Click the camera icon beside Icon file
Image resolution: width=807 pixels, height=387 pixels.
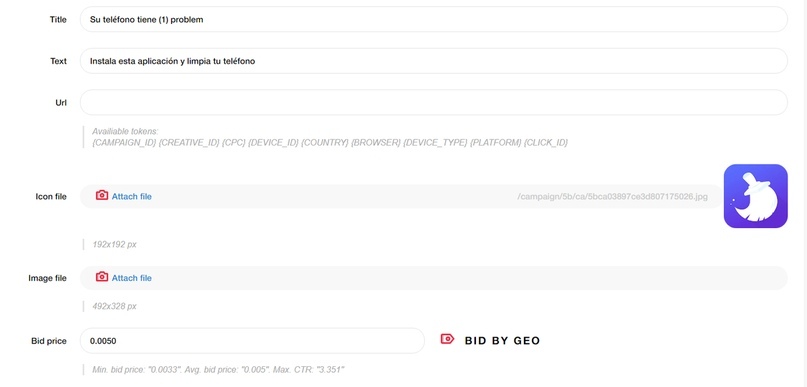tap(102, 196)
